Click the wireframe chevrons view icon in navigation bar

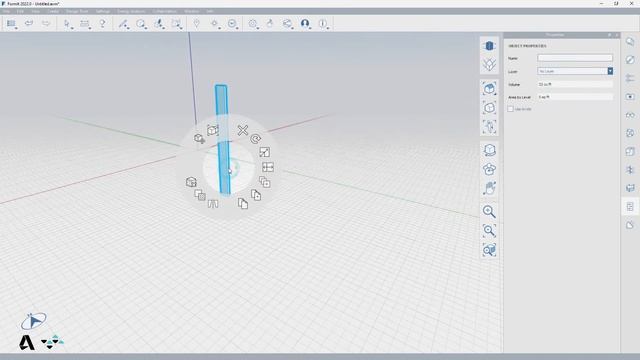tap(489, 64)
